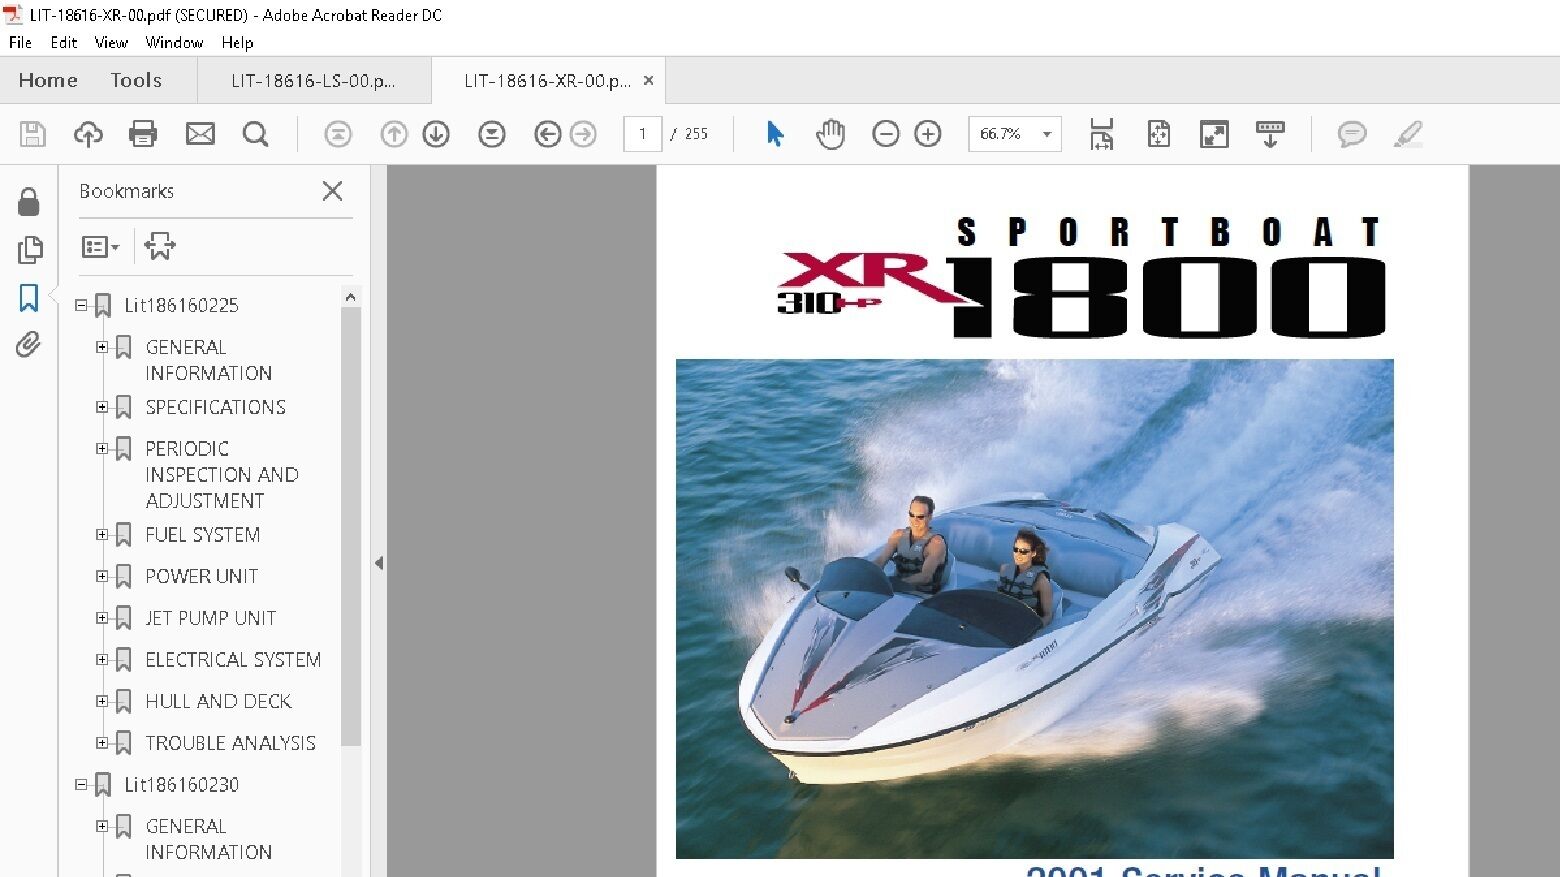Open the View menu
This screenshot has width=1560, height=877.
pyautogui.click(x=111, y=42)
